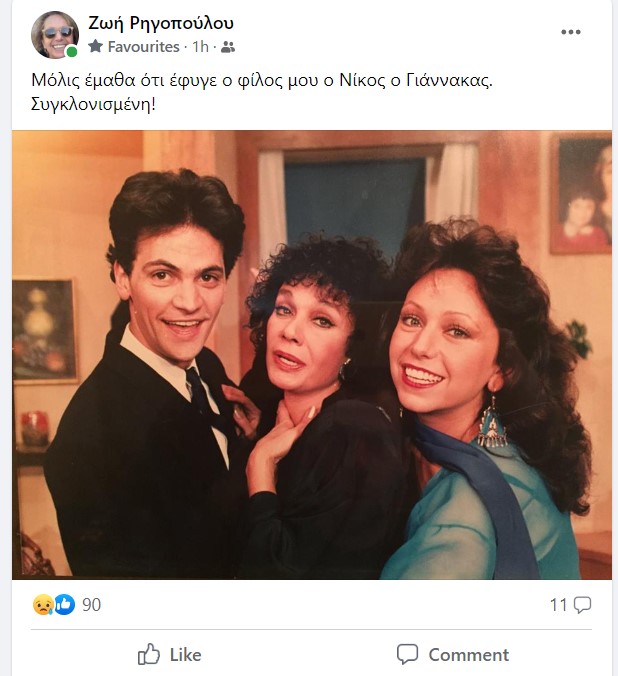The height and width of the screenshot is (676, 618).
Task: Open the attached vintage photo
Action: point(311,355)
